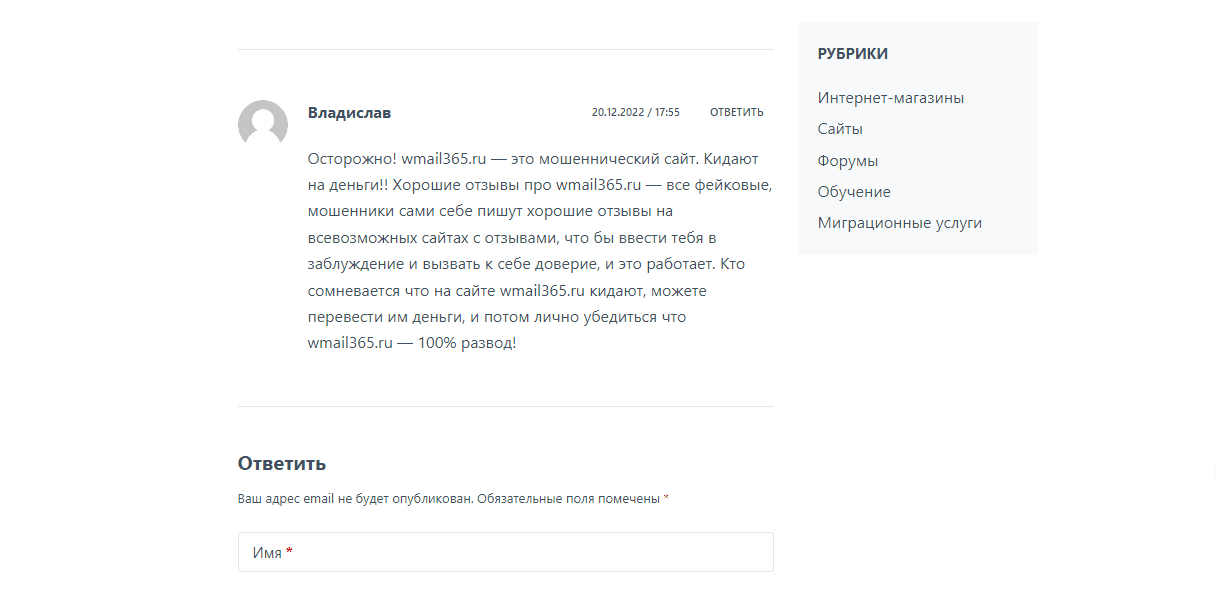This screenshot has height=595, width=1216.
Task: Open the comment permalink dated 20.12.2022
Action: click(635, 113)
